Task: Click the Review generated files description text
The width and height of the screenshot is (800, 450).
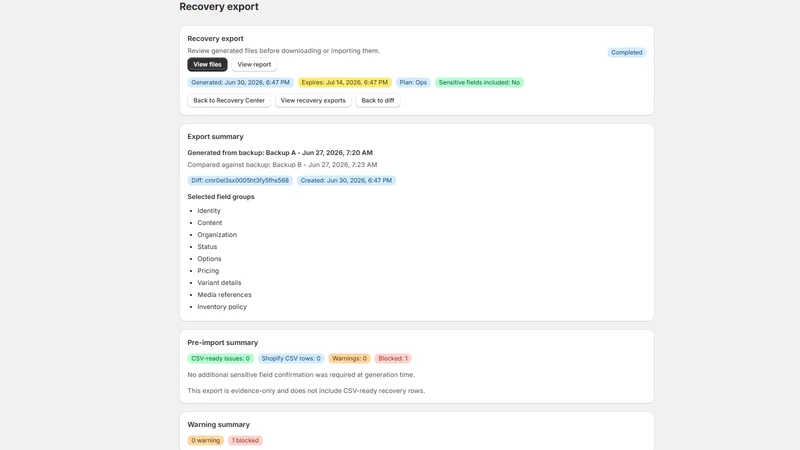Action: (x=284, y=51)
